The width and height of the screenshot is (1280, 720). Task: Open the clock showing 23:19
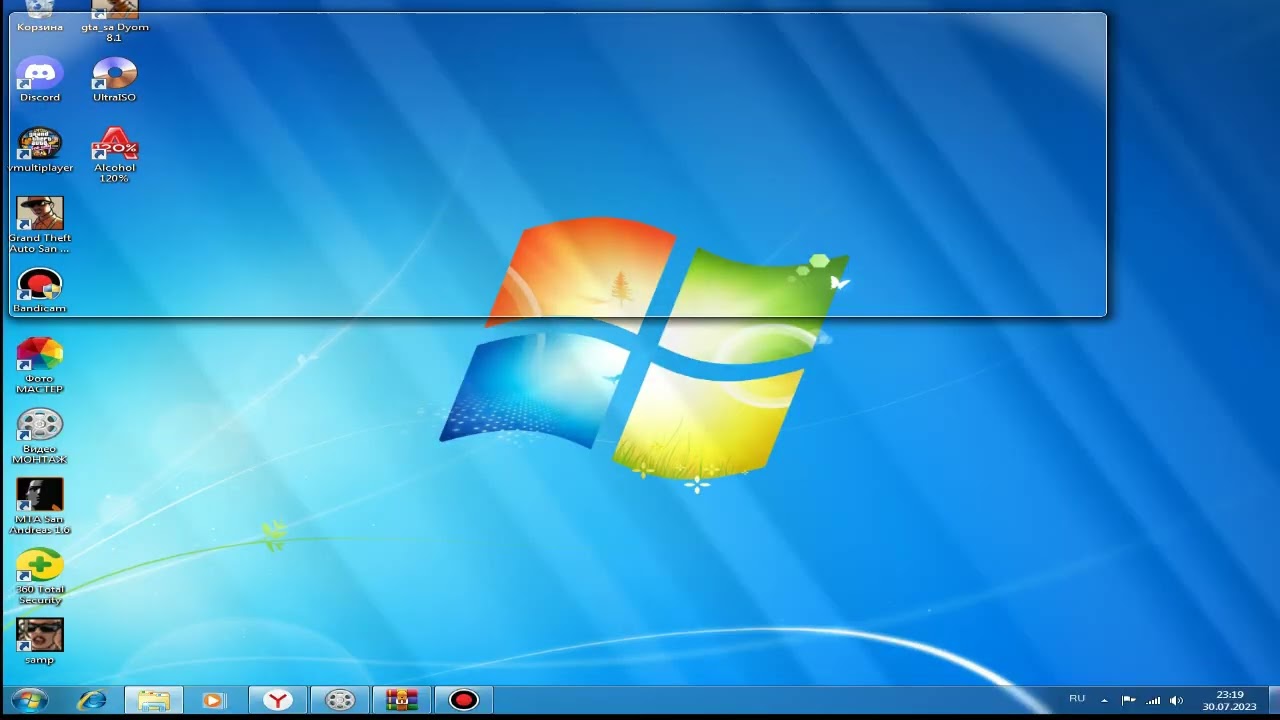[1229, 700]
